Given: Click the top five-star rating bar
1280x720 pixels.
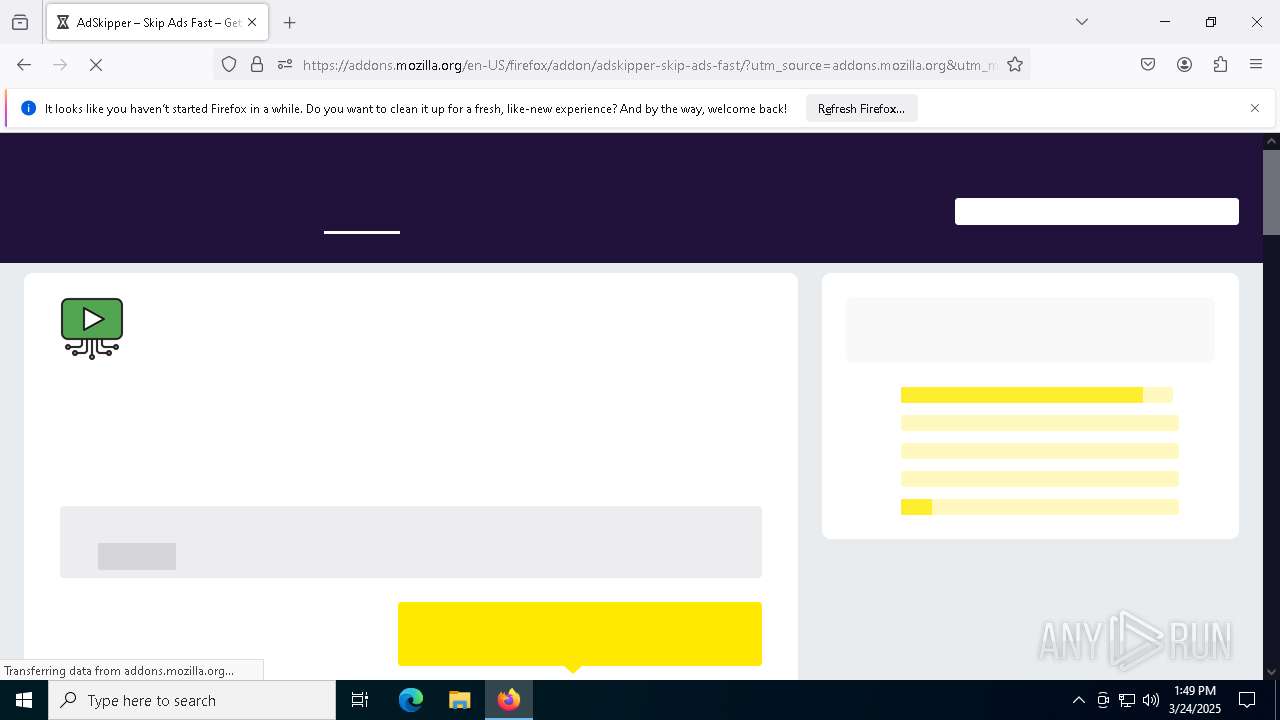Looking at the screenshot, I should coord(1037,395).
